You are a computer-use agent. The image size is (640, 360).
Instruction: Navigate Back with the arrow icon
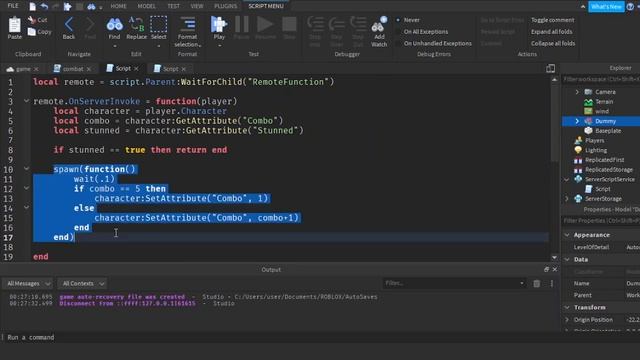tap(69, 24)
